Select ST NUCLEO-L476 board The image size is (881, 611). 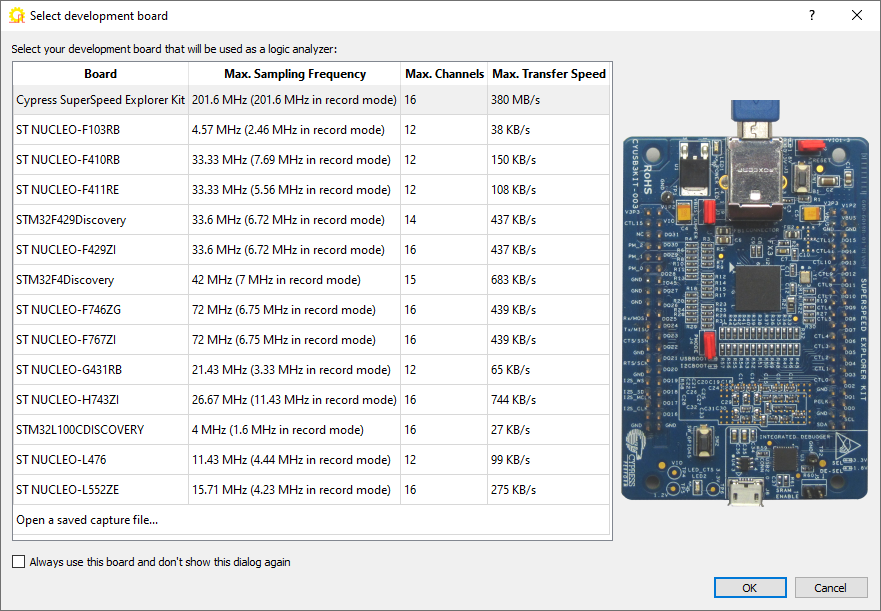pyautogui.click(x=311, y=460)
